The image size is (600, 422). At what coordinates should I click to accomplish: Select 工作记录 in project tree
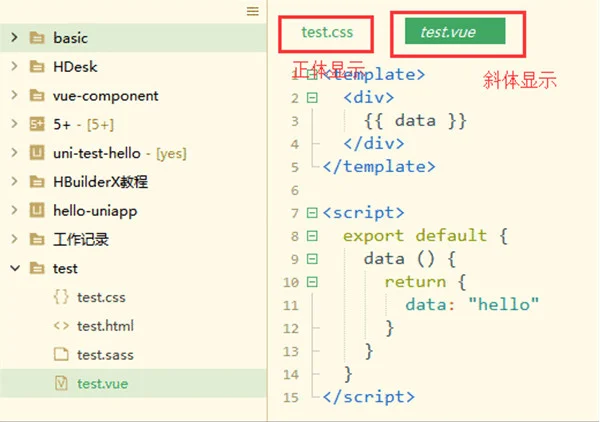click(x=81, y=240)
